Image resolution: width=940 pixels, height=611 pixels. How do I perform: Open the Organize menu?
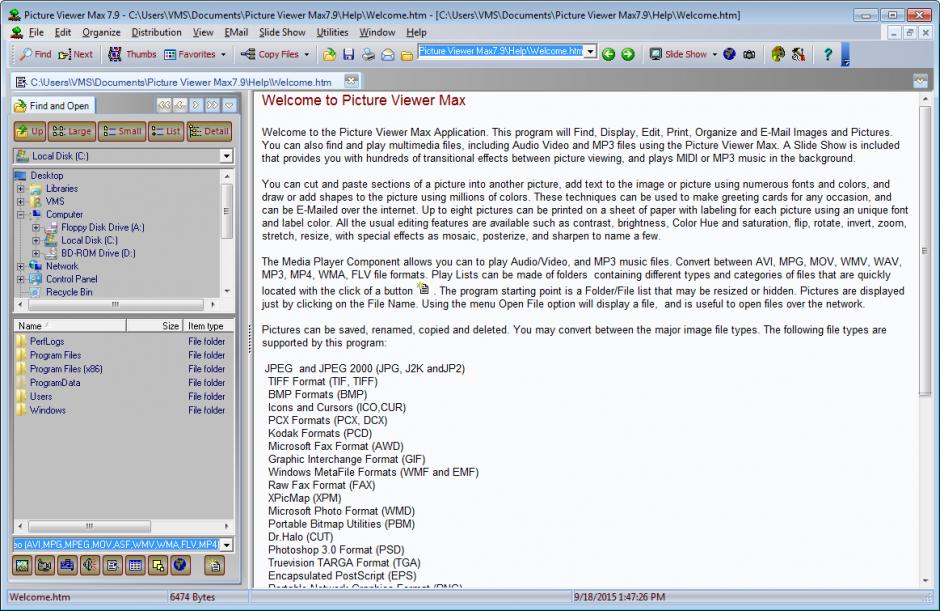tap(101, 32)
